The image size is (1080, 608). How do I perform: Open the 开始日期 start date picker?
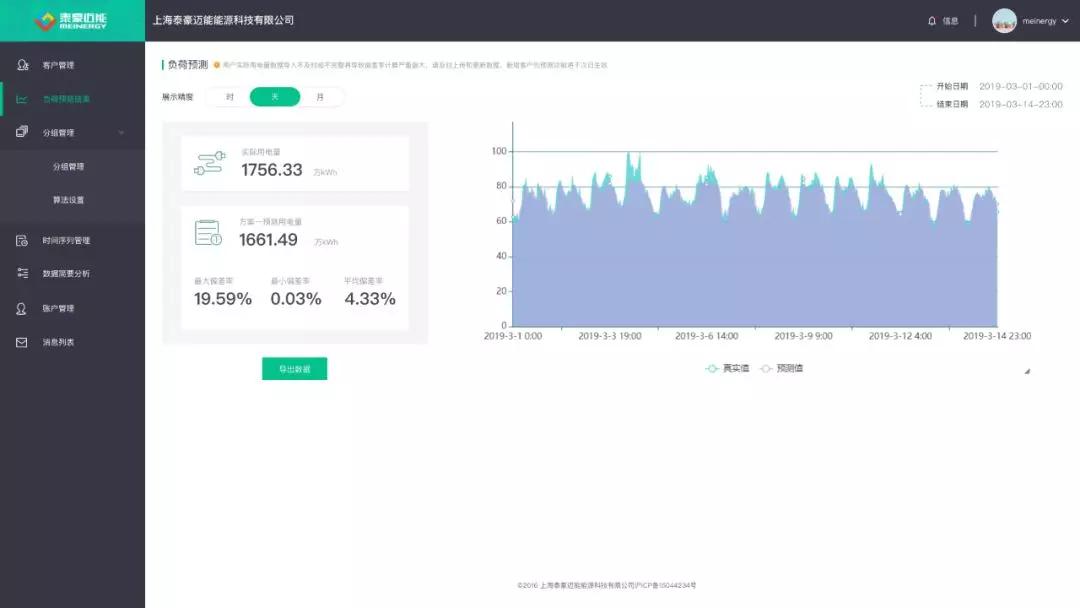pos(1020,87)
